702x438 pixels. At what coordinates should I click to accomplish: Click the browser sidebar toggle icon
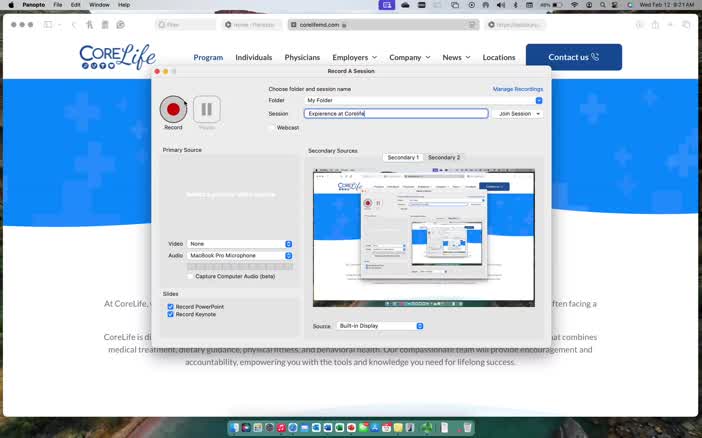click(x=48, y=25)
